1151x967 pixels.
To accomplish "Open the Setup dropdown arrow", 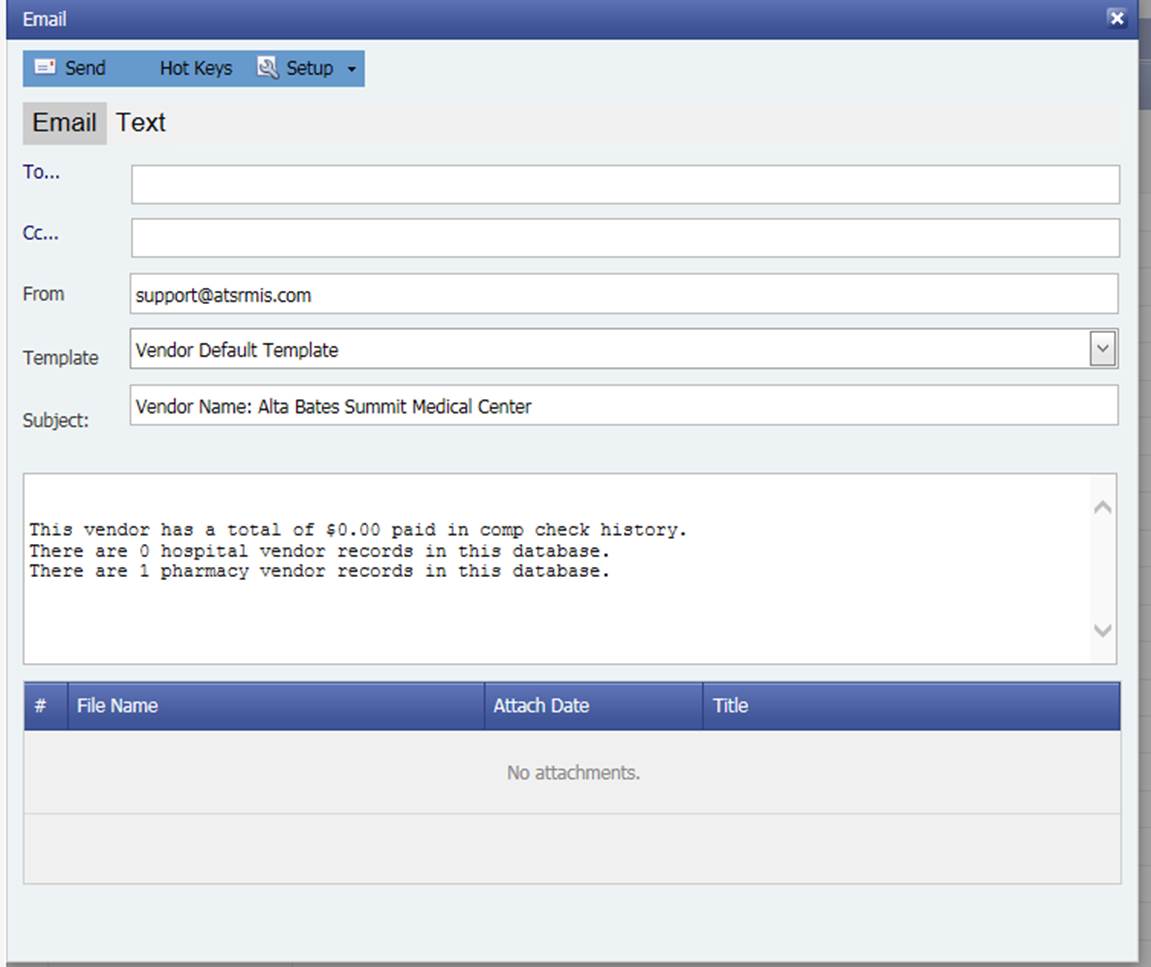I will [350, 68].
